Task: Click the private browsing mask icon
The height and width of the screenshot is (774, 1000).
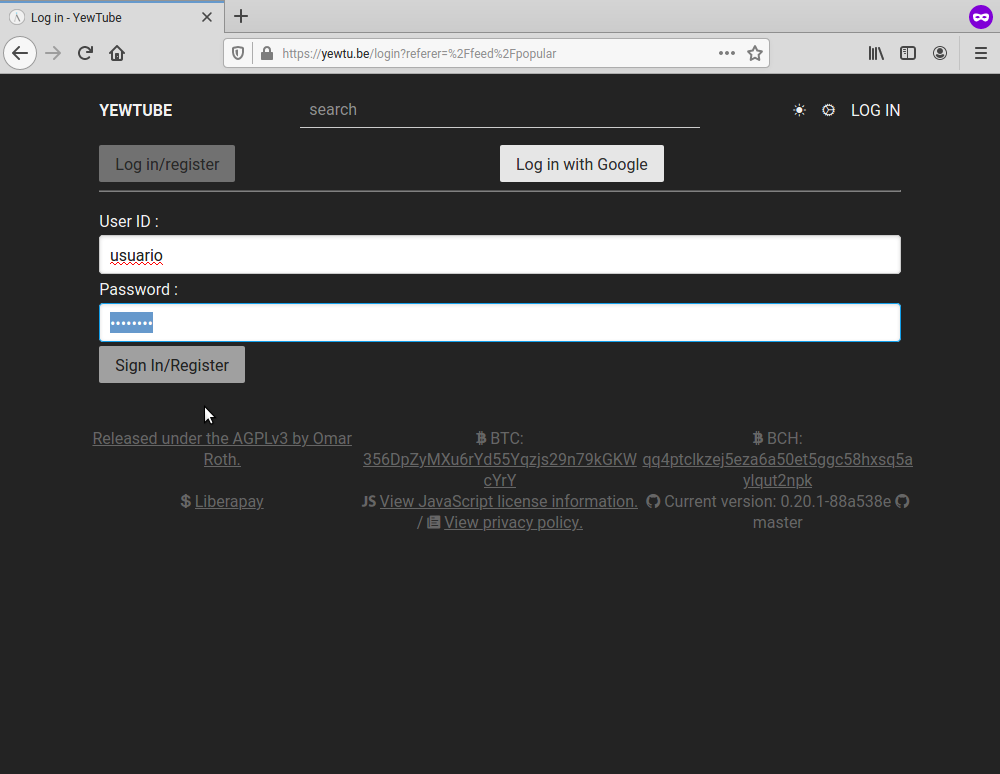Action: 981,17
